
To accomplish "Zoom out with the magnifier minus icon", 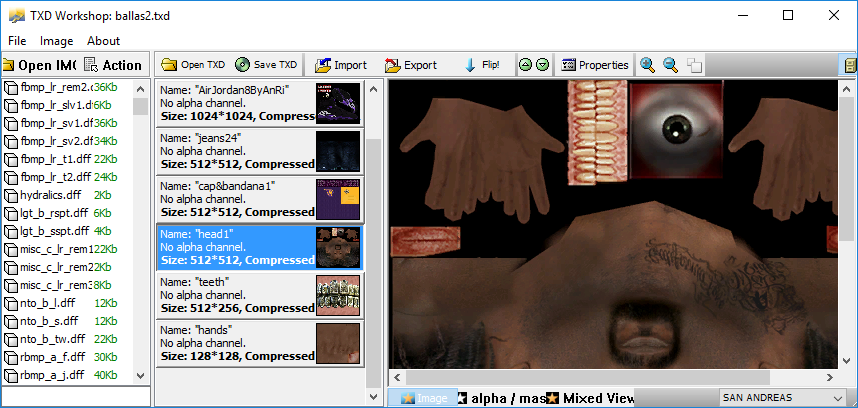I will (671, 65).
